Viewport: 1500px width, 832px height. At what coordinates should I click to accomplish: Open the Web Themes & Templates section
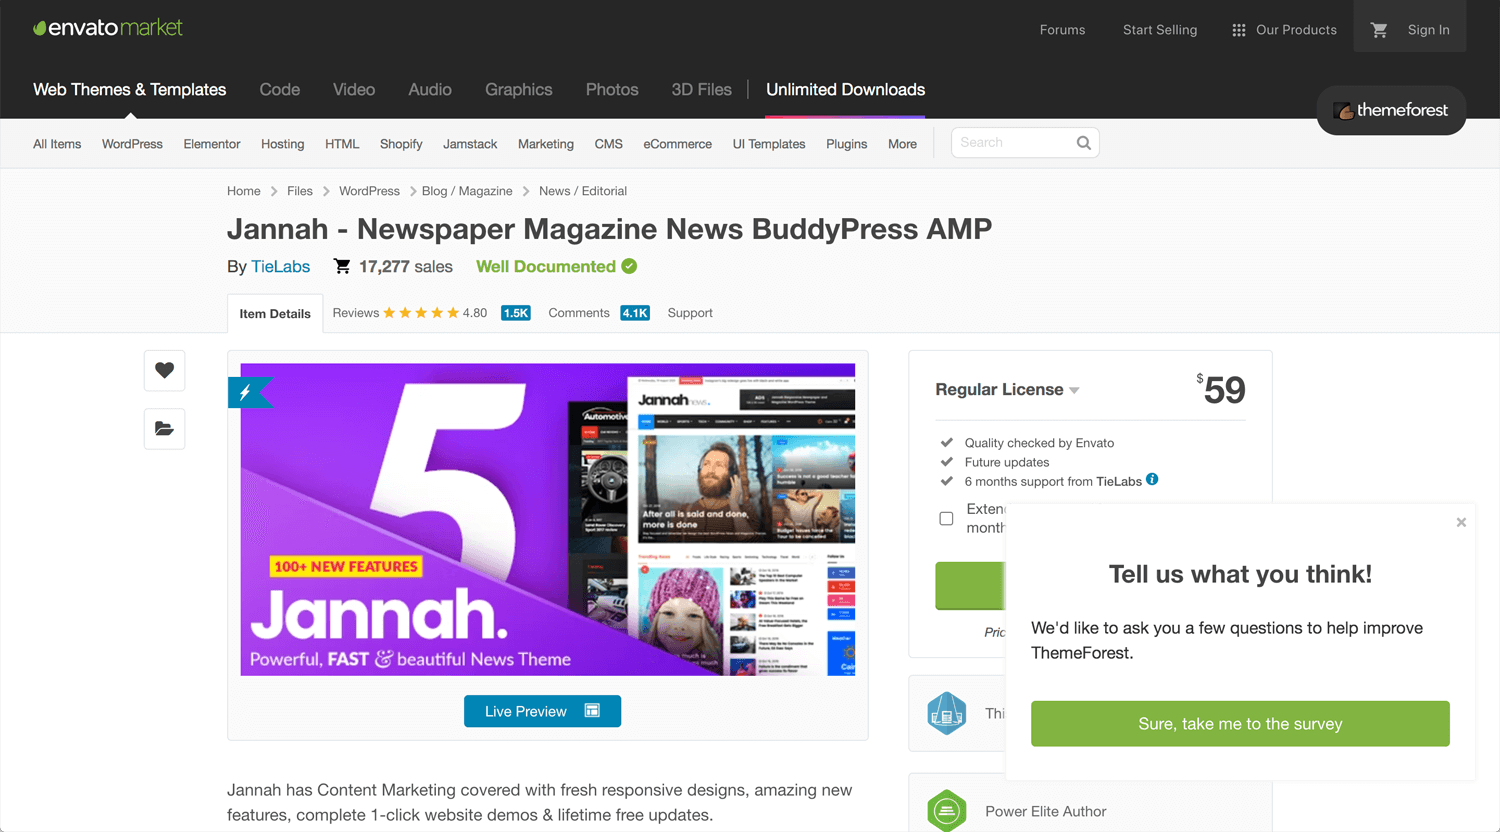coord(130,90)
